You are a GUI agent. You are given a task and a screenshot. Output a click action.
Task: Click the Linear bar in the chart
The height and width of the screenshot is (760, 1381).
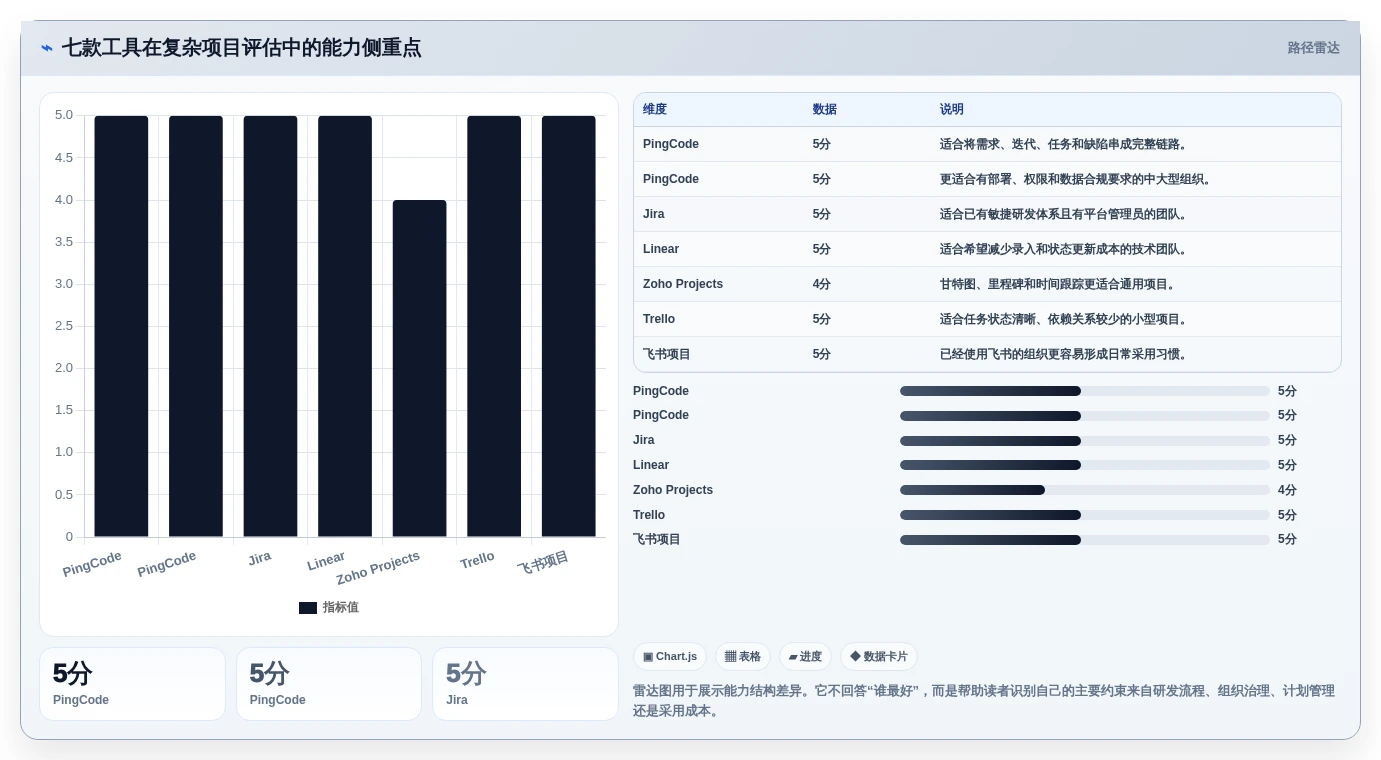pos(345,326)
